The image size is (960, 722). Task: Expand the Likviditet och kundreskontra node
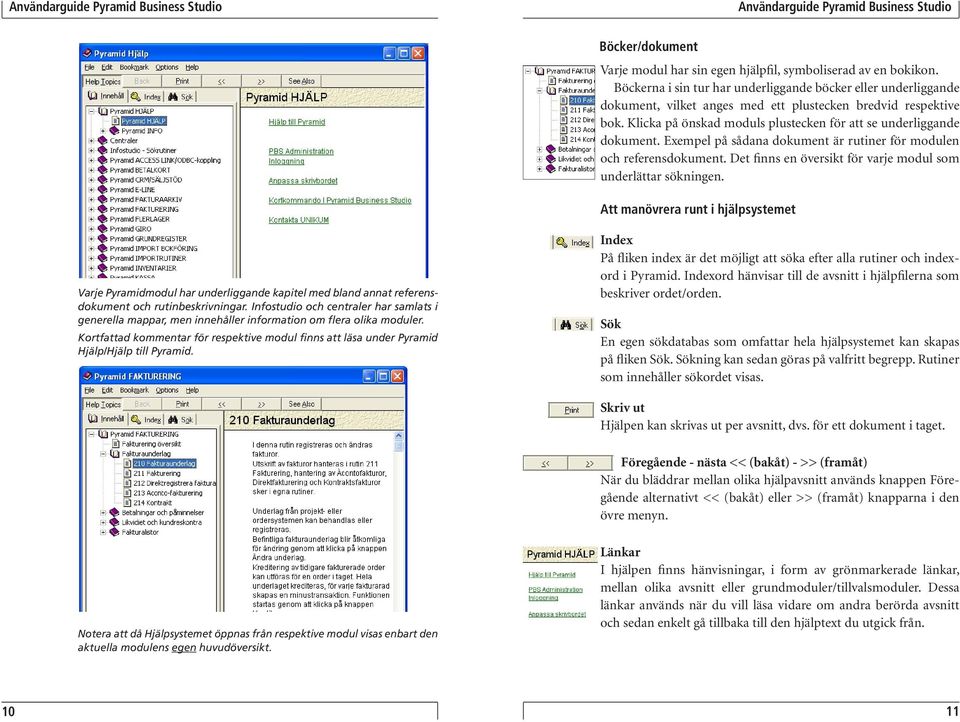click(103, 522)
